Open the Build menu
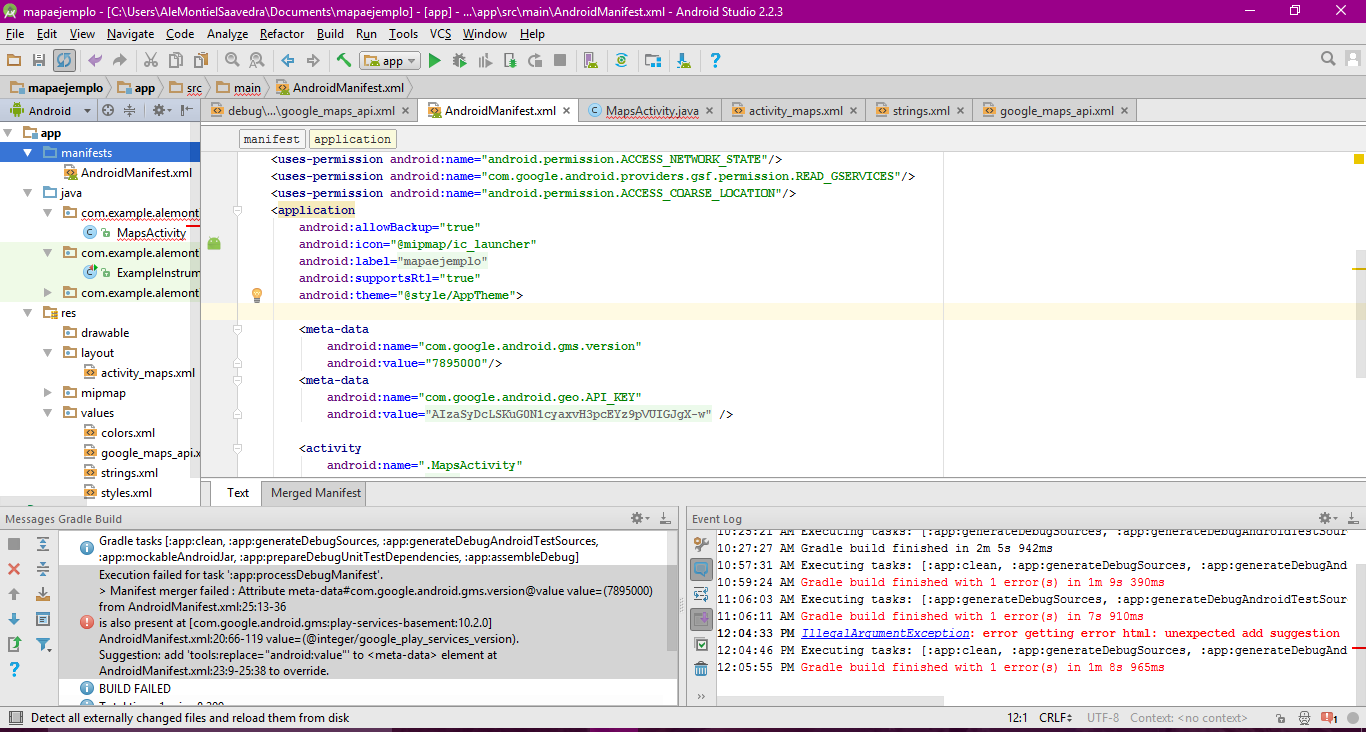The height and width of the screenshot is (732, 1366). 330,34
